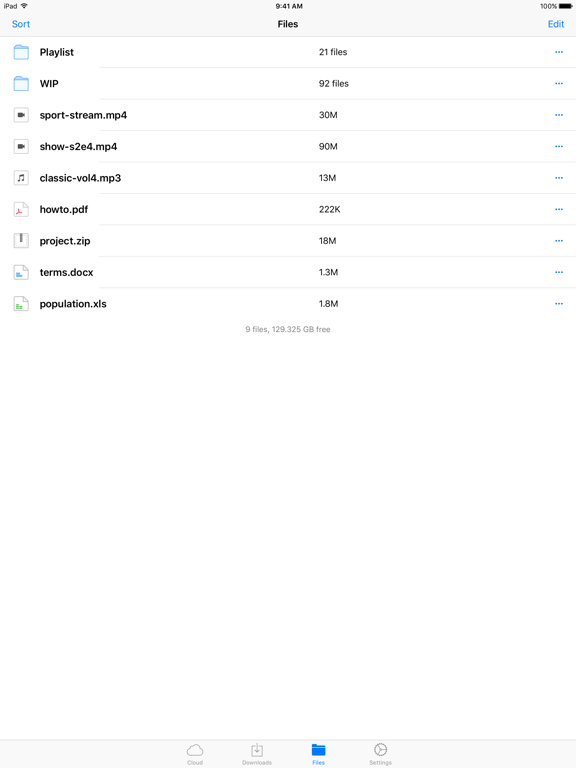Image resolution: width=576 pixels, height=768 pixels.
Task: Open the show-s2e4.mp4 file row
Action: 288,146
